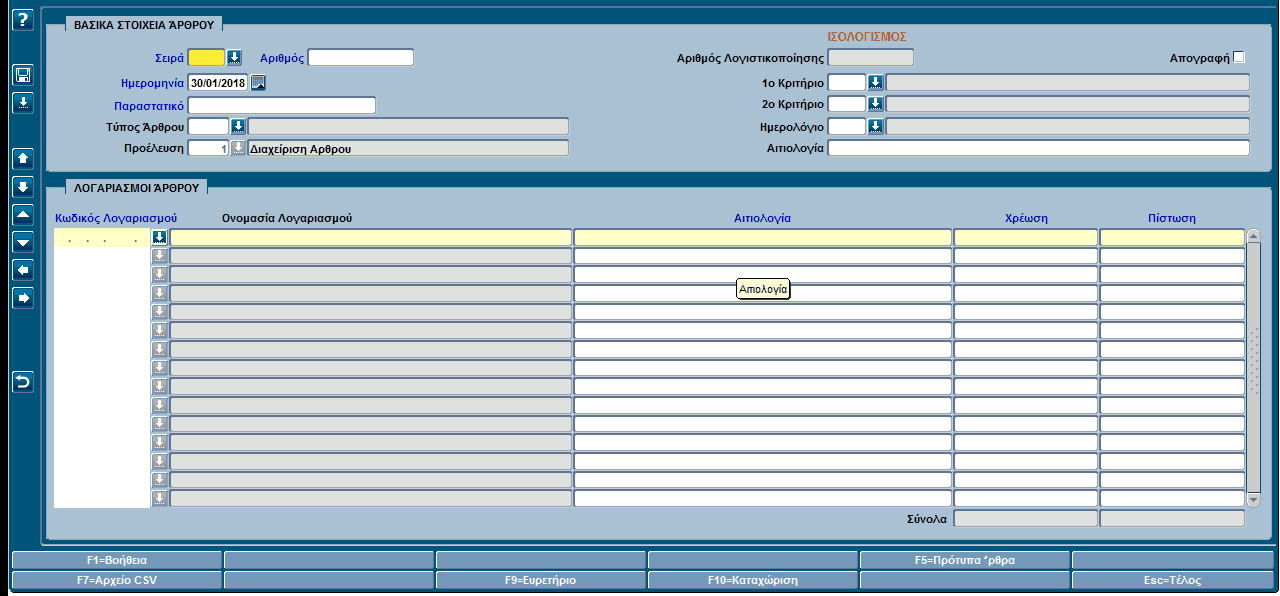The width and height of the screenshot is (1280, 596).
Task: Click the Κωδικός Λογαριασμού column header
Action: point(116,217)
